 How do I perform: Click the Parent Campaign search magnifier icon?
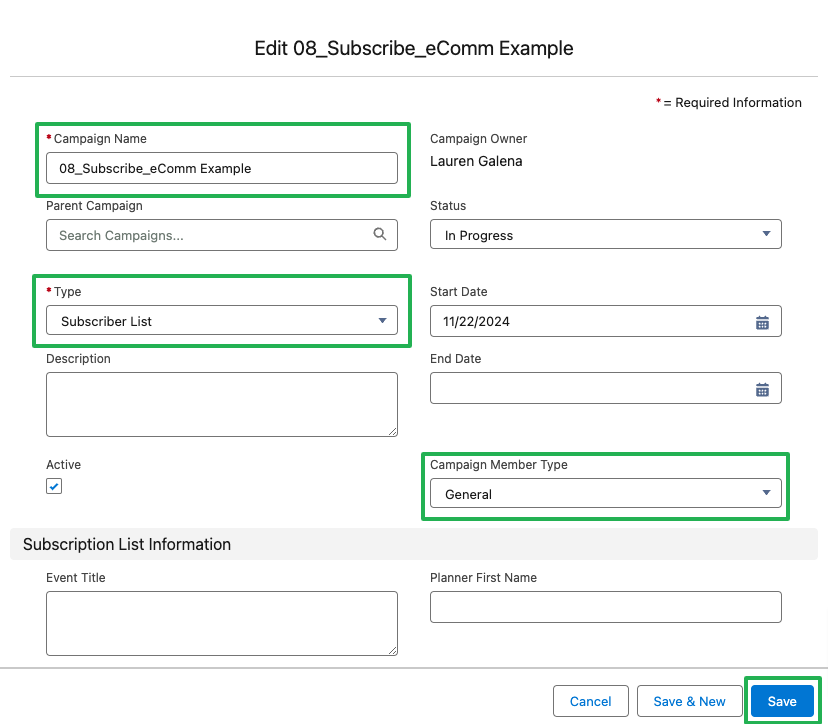pyautogui.click(x=379, y=234)
